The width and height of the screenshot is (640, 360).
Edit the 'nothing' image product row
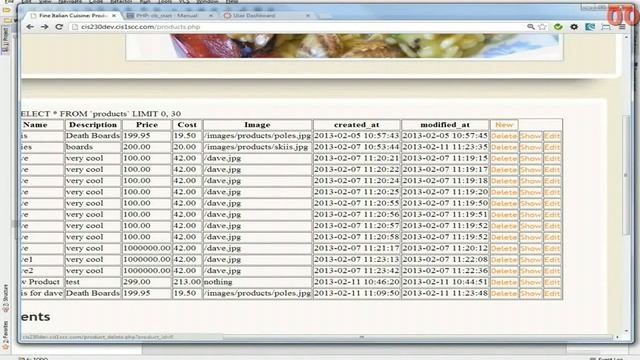click(x=552, y=282)
